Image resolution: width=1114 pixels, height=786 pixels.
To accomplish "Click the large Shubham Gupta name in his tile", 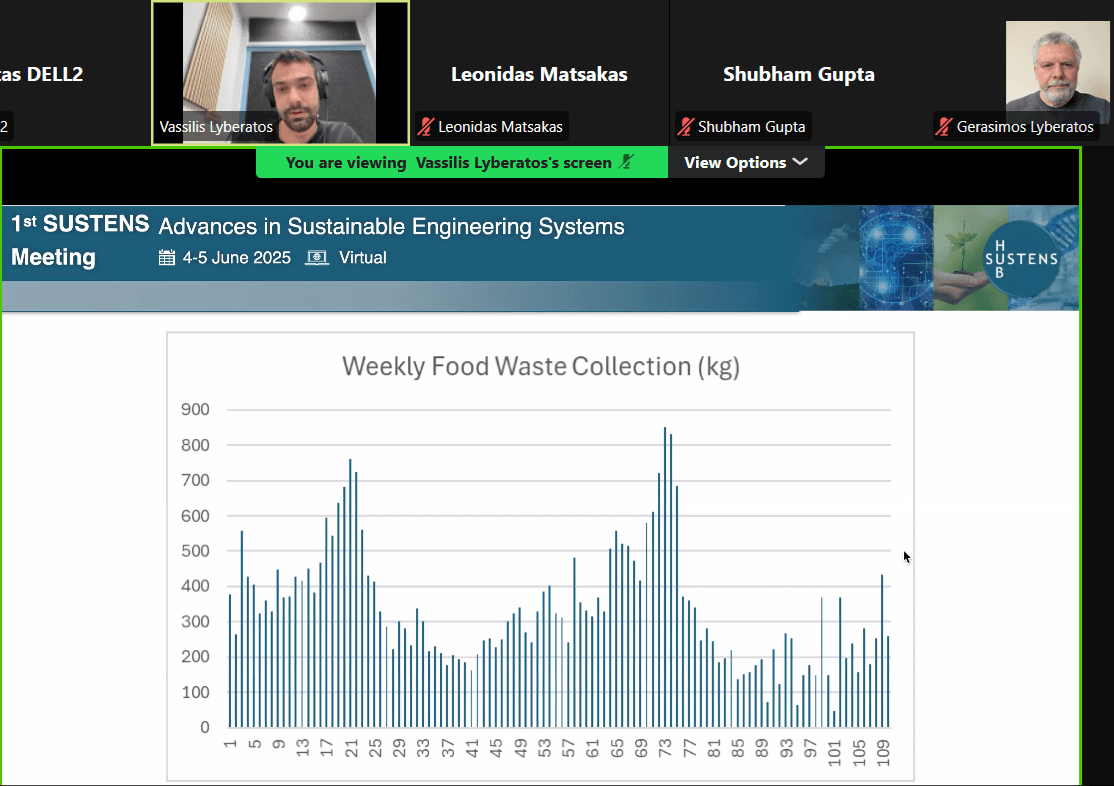I will pos(798,75).
